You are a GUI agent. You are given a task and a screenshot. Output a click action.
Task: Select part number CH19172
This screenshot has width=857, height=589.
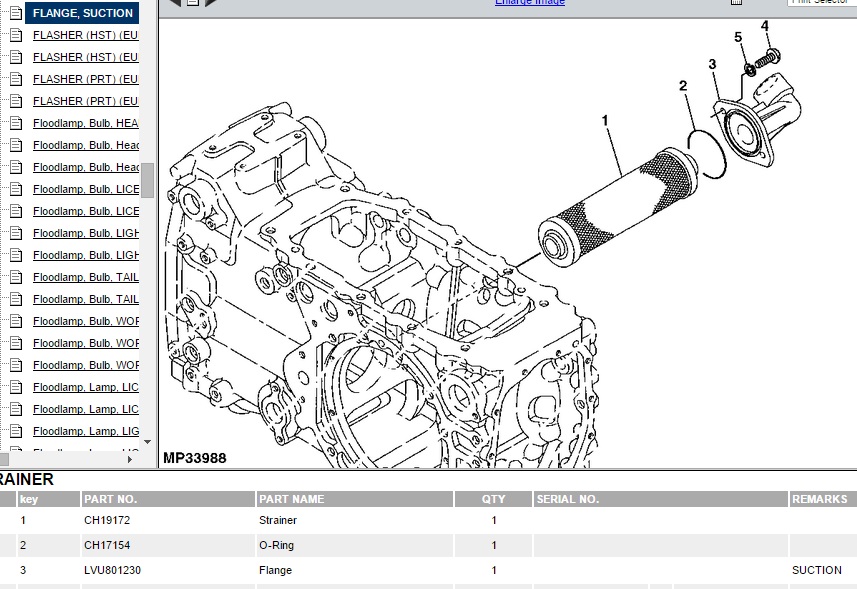click(x=107, y=520)
